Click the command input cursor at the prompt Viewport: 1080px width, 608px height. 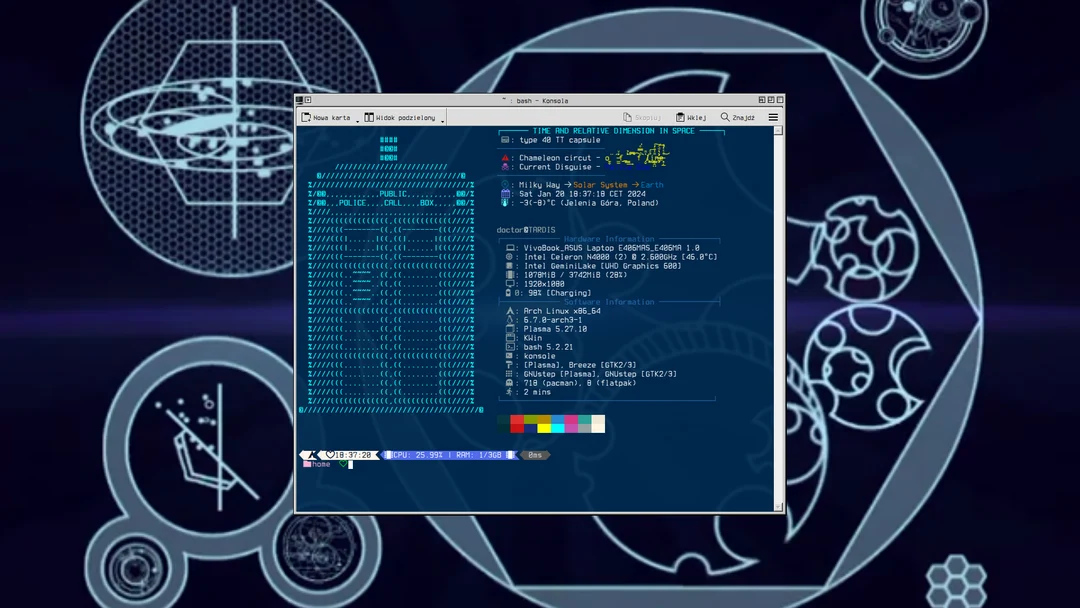351,463
